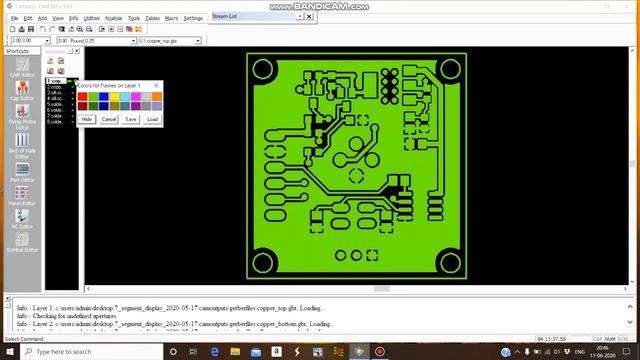The image size is (640, 360).
Task: Click the Amazon taskbar icon
Action: [276, 351]
